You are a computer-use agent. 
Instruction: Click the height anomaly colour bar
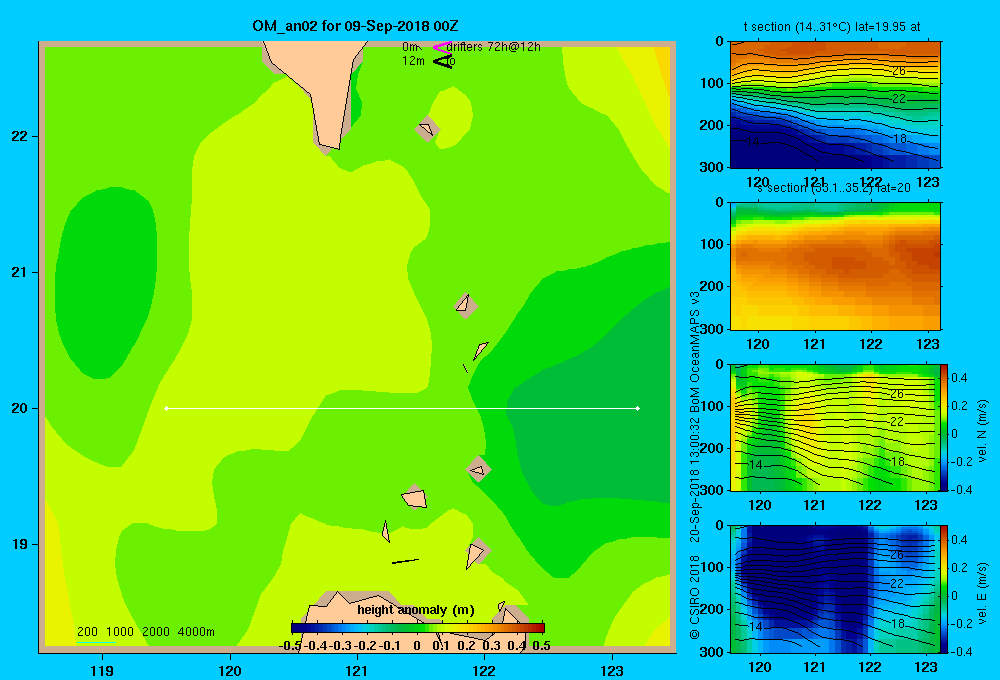418,628
